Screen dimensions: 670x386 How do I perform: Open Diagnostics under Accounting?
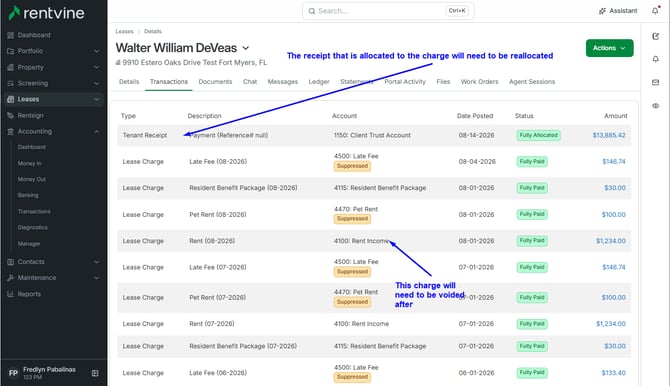pos(32,228)
